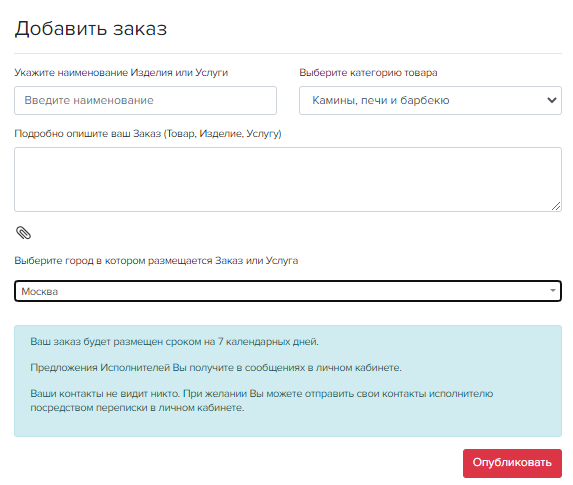Focus the 'Введите наименование' input field
This screenshot has width=573, height=485.
point(145,101)
